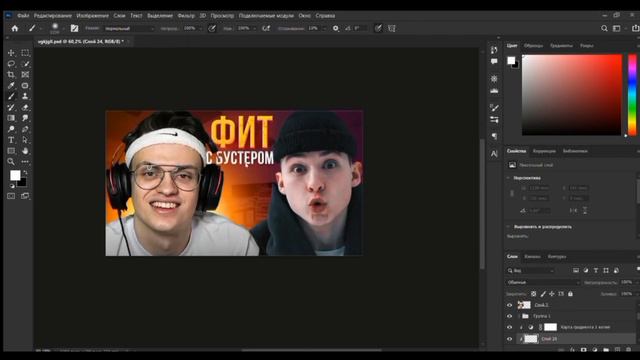
Task: Open the brush opacity percentage dropdown
Action: (200, 29)
